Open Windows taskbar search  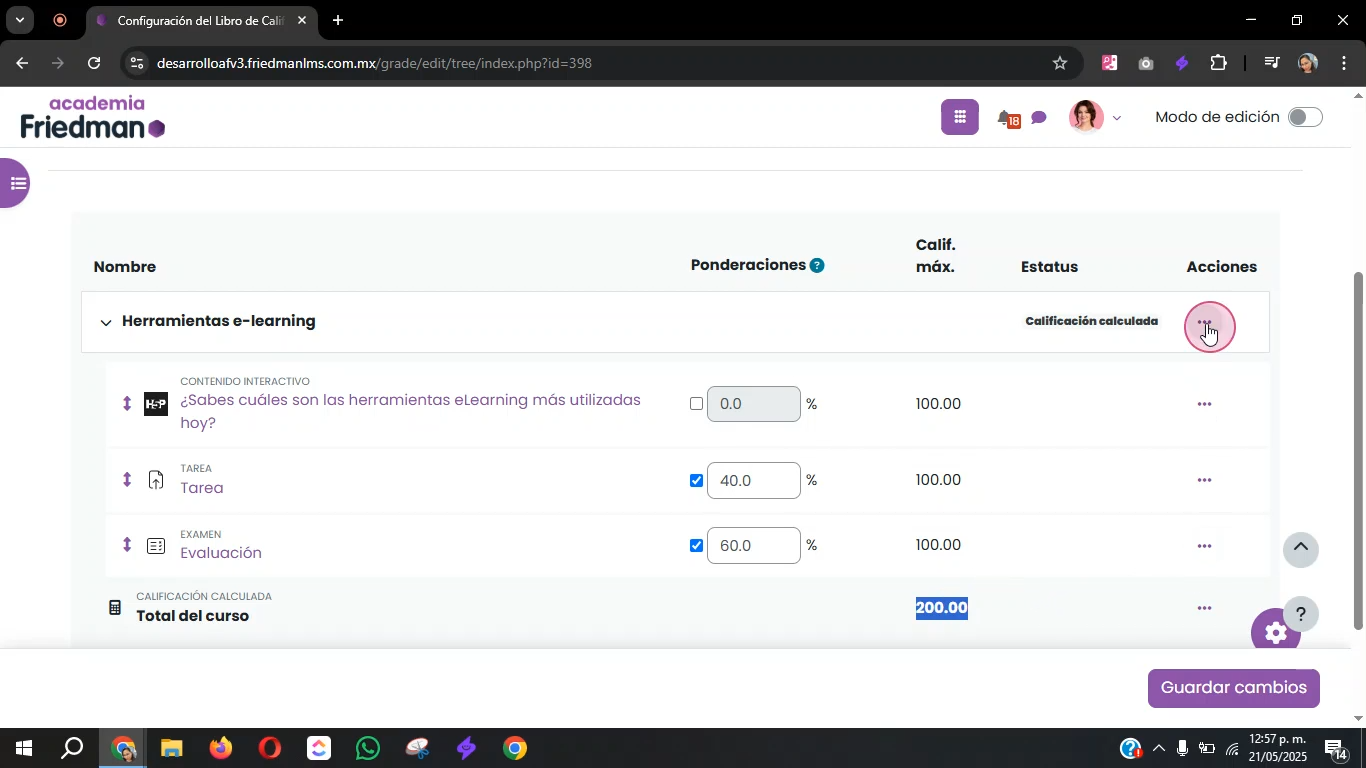(x=72, y=748)
